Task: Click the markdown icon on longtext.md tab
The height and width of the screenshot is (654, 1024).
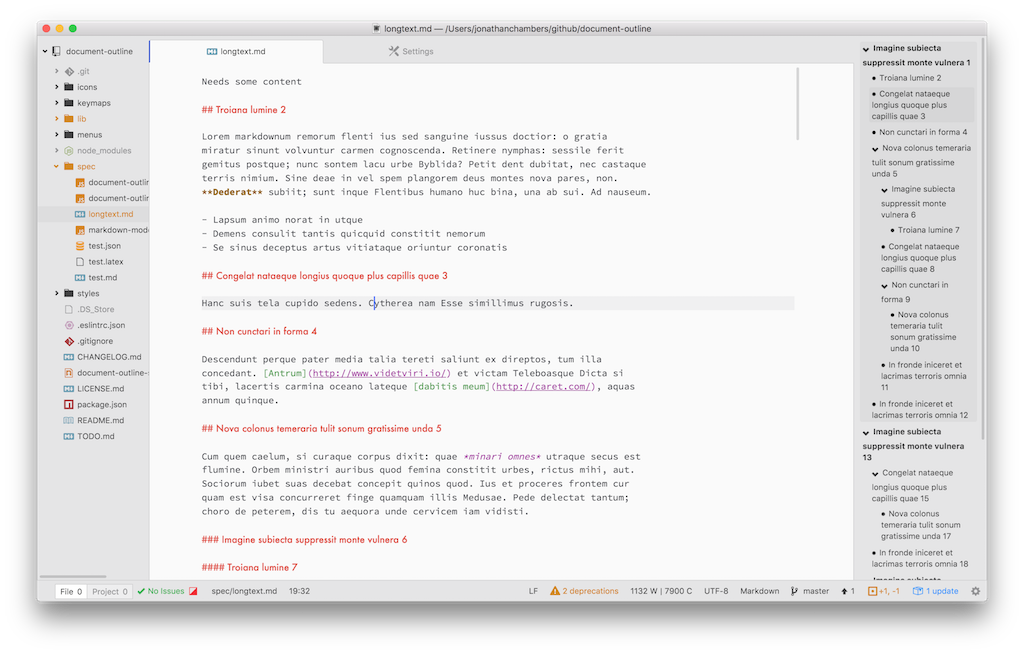Action: [212, 51]
